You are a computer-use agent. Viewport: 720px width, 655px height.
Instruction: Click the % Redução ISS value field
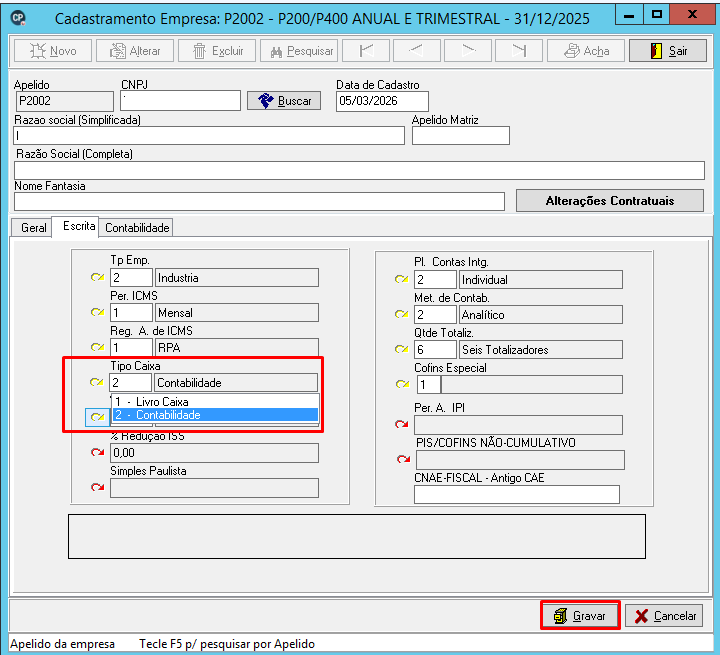(214, 453)
